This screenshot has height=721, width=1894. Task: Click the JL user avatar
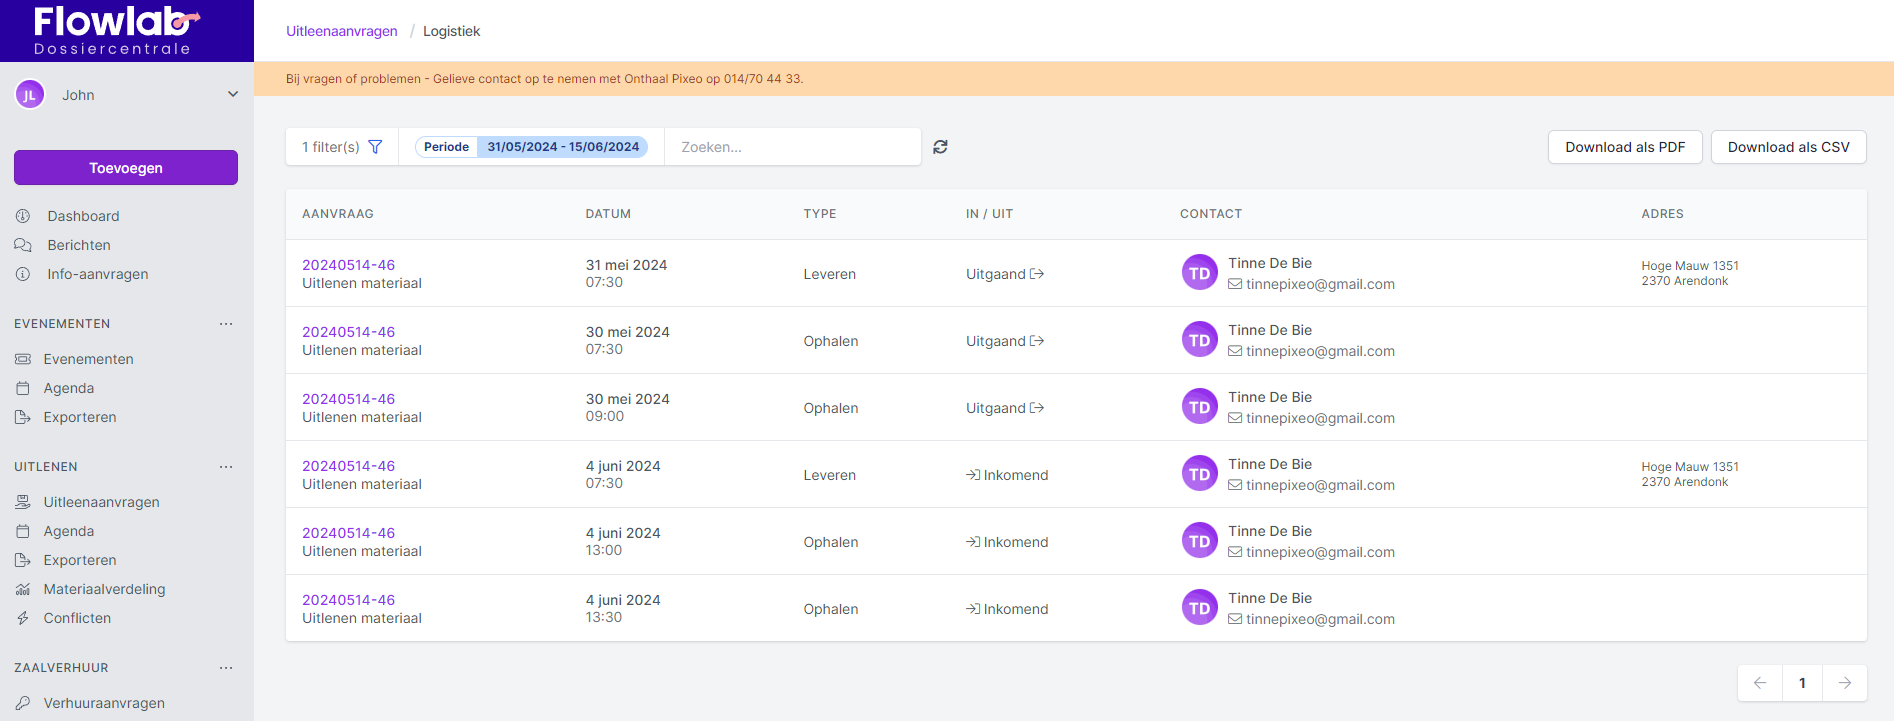(30, 95)
